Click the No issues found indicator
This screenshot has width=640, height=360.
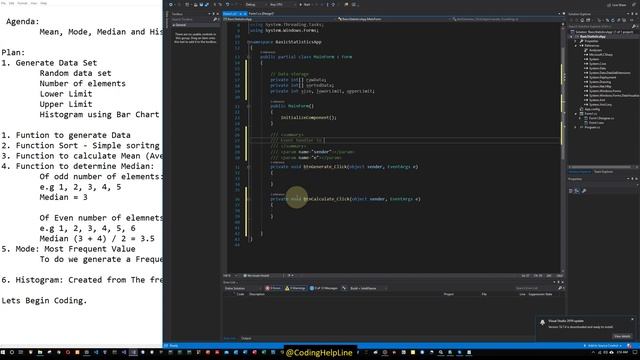point(256,276)
